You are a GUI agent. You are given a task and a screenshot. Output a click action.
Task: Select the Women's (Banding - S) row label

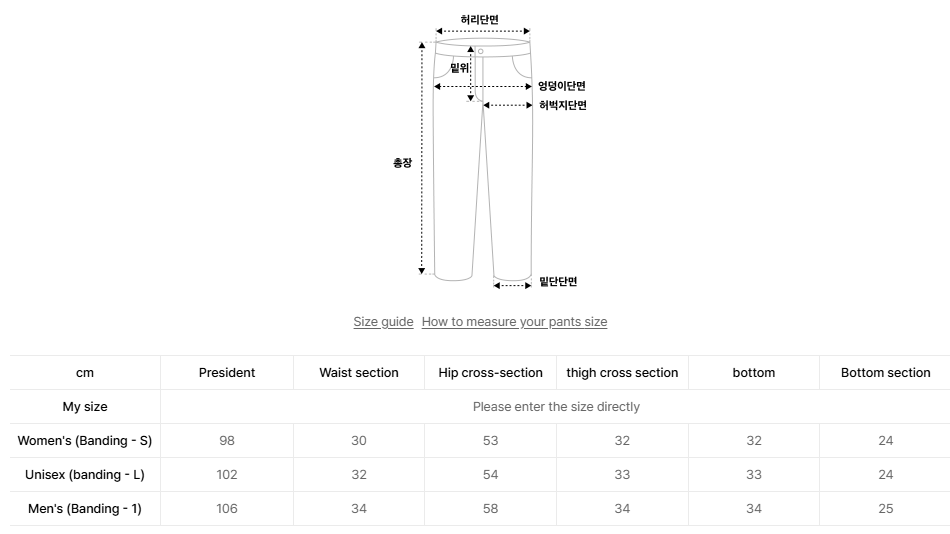point(85,441)
